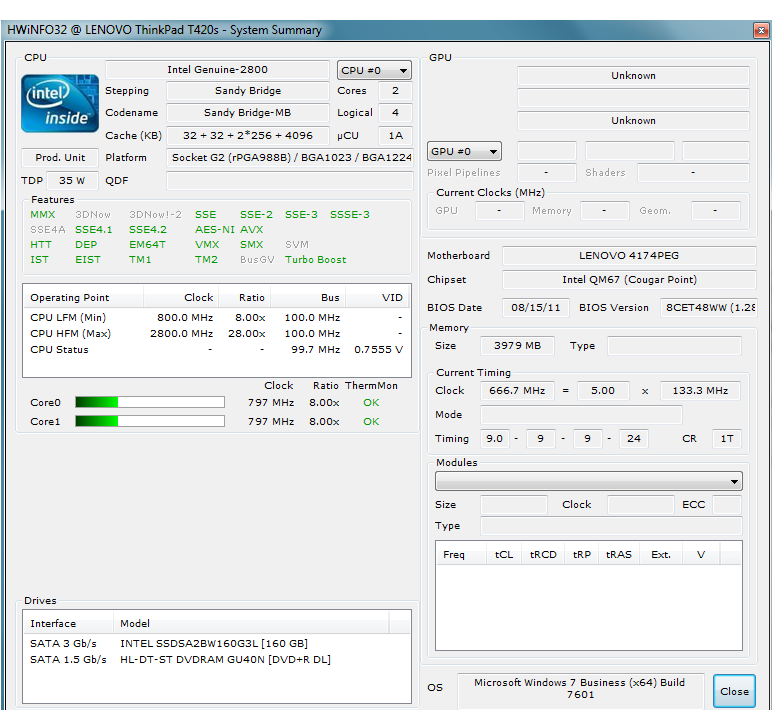
Task: Select the CPU LFM (Min) row
Action: 217,318
